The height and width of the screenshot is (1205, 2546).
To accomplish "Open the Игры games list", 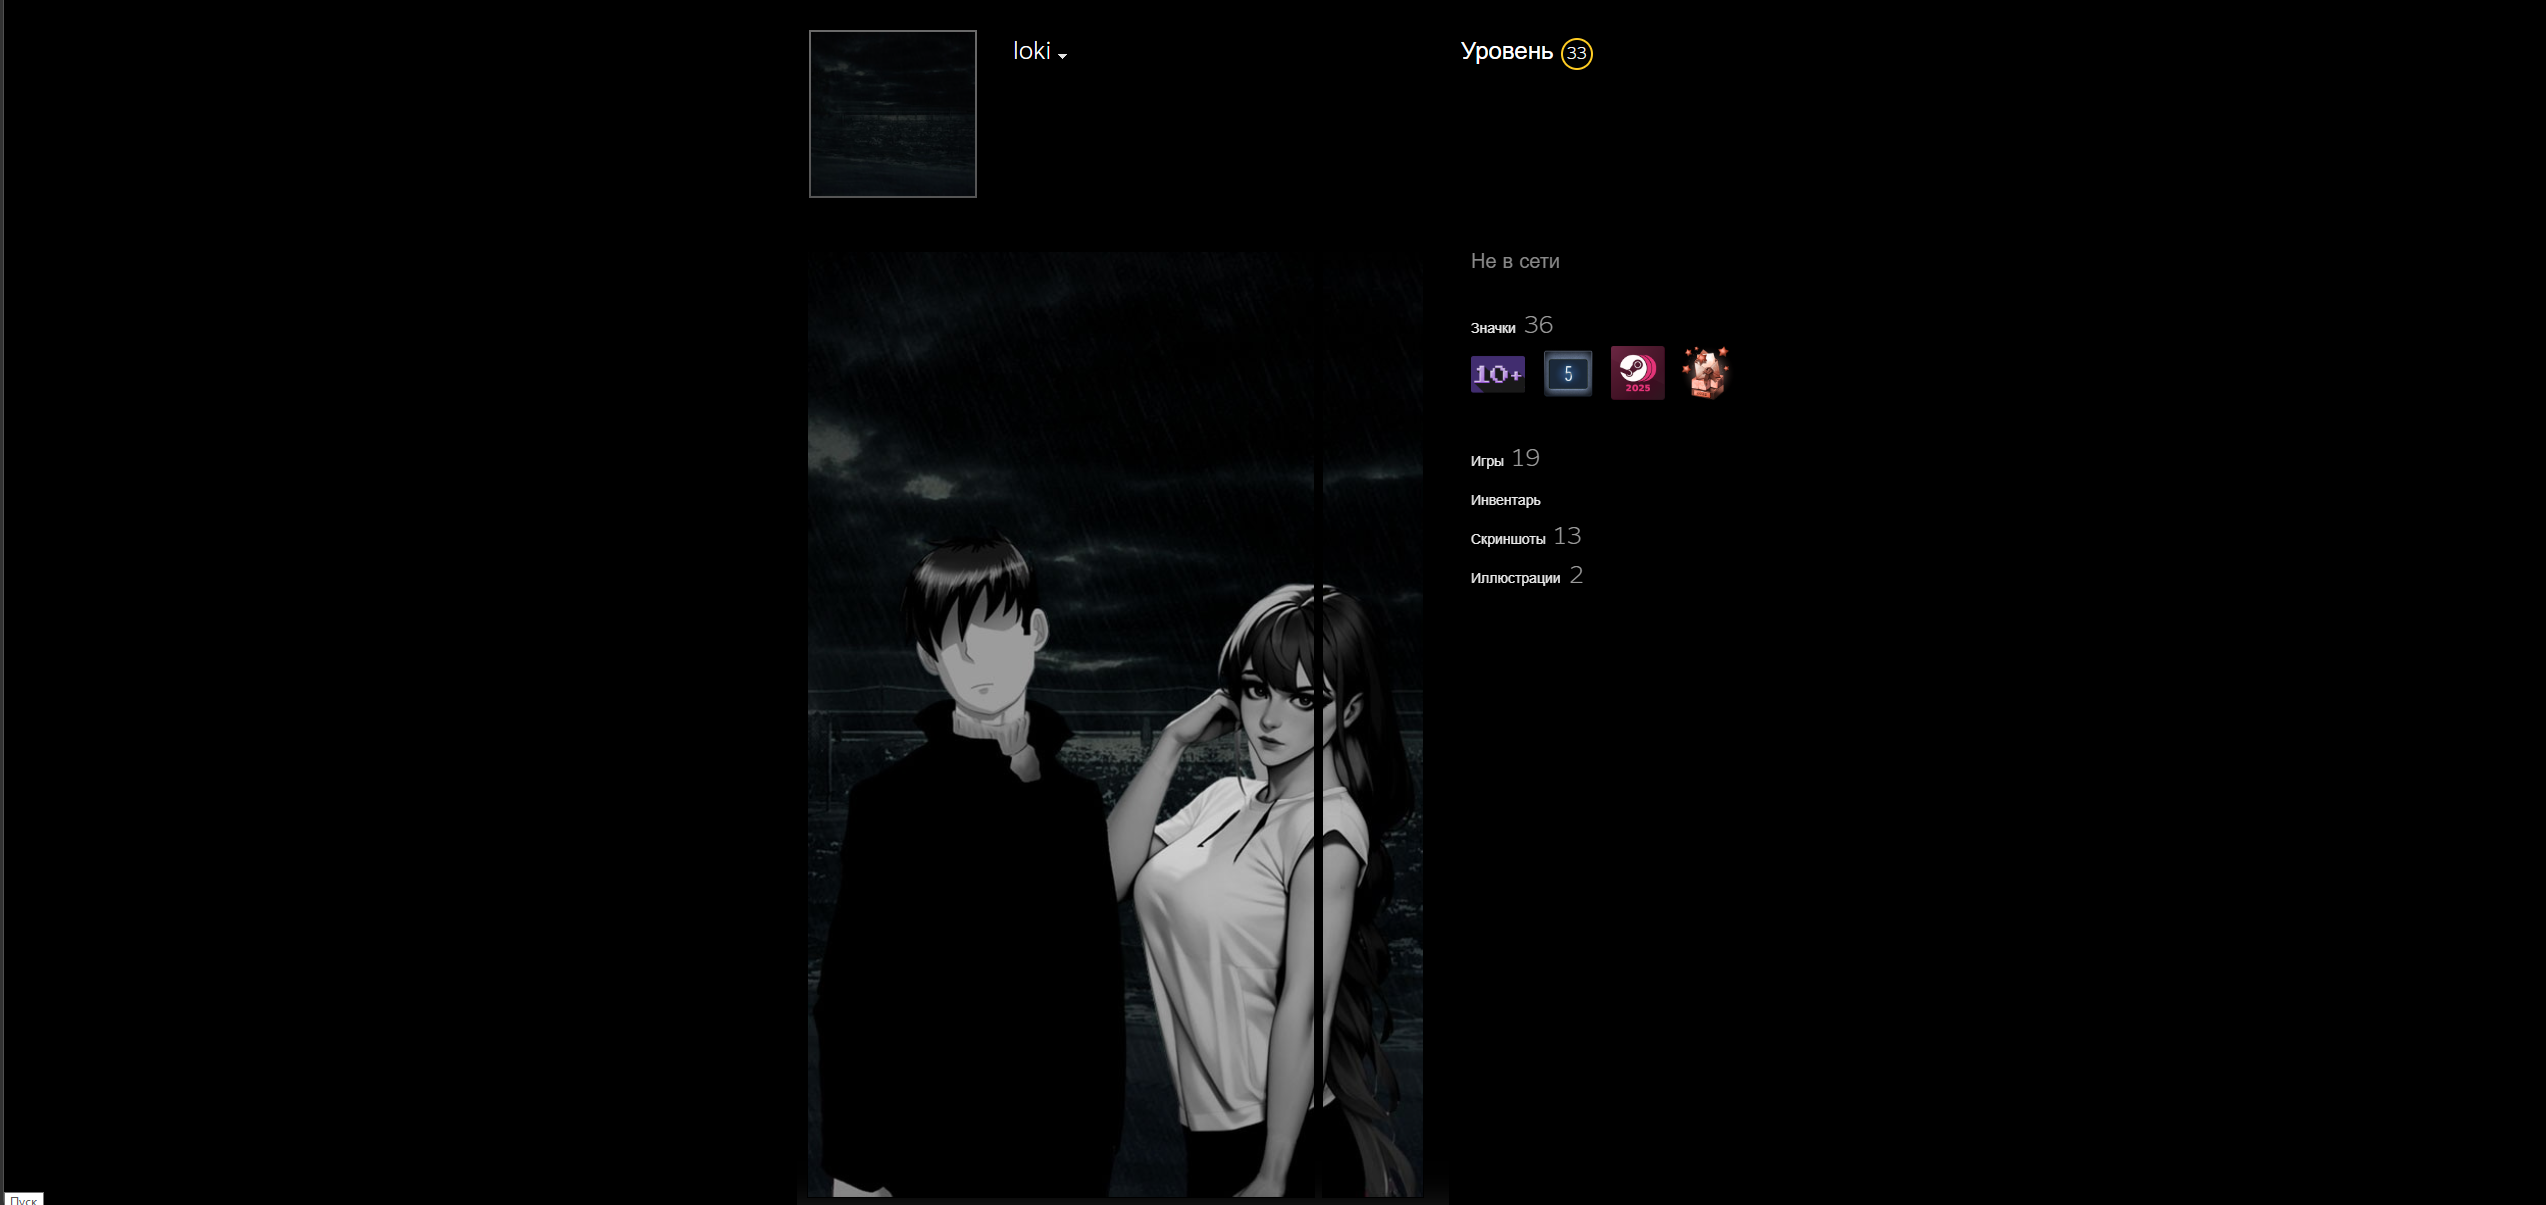I will pyautogui.click(x=1487, y=461).
